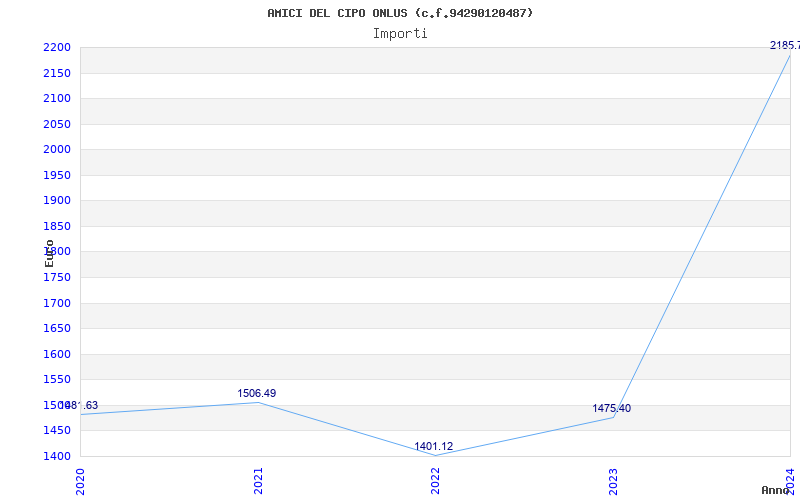Viewport: 800px width, 500px height.
Task: Click the 2022 lowest data point on line
Action: 435,456
